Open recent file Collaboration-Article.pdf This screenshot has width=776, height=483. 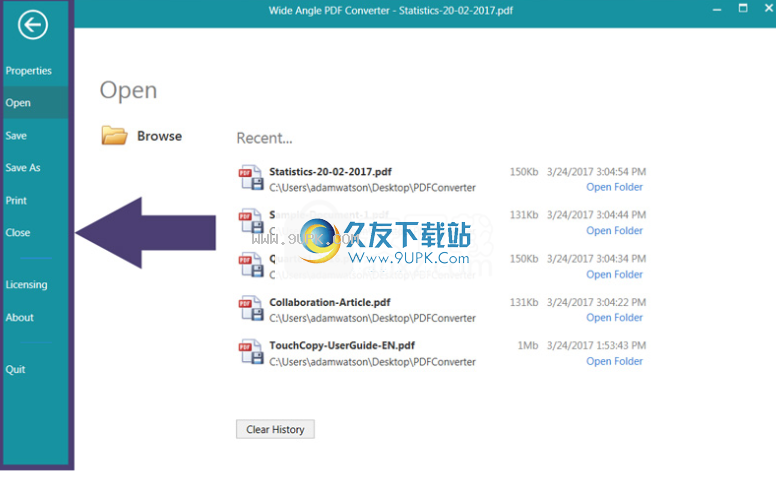330,302
